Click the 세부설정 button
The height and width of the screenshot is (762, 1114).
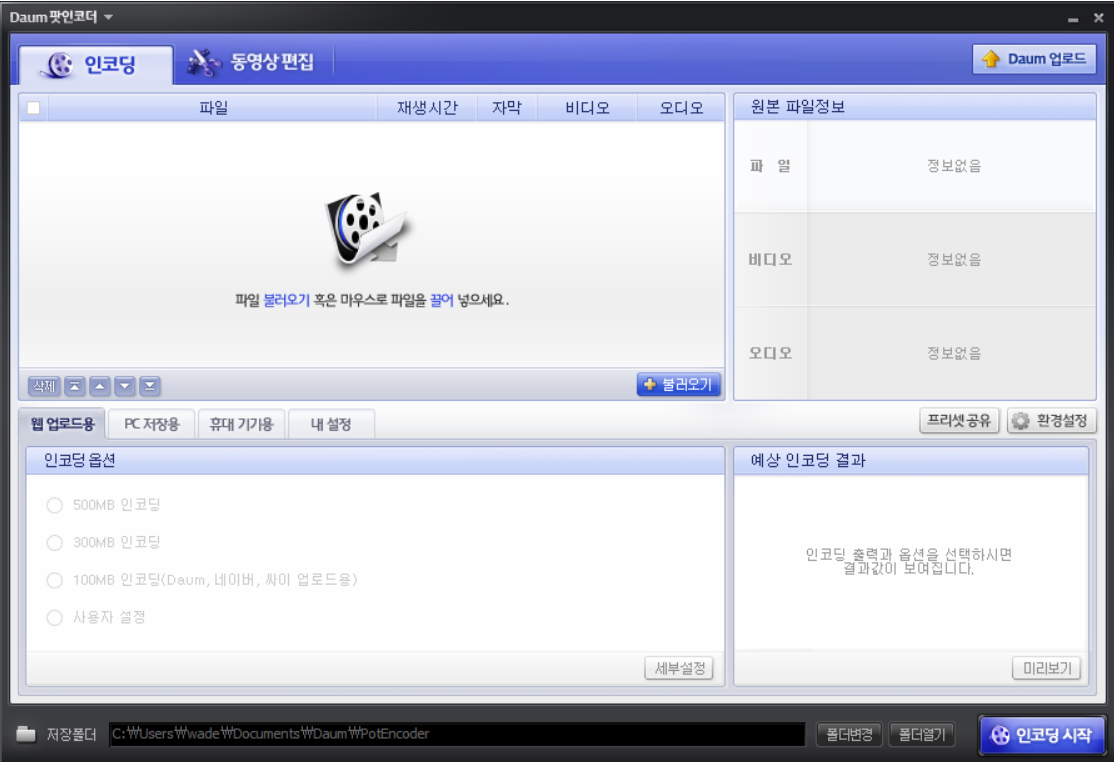pyautogui.click(x=679, y=668)
